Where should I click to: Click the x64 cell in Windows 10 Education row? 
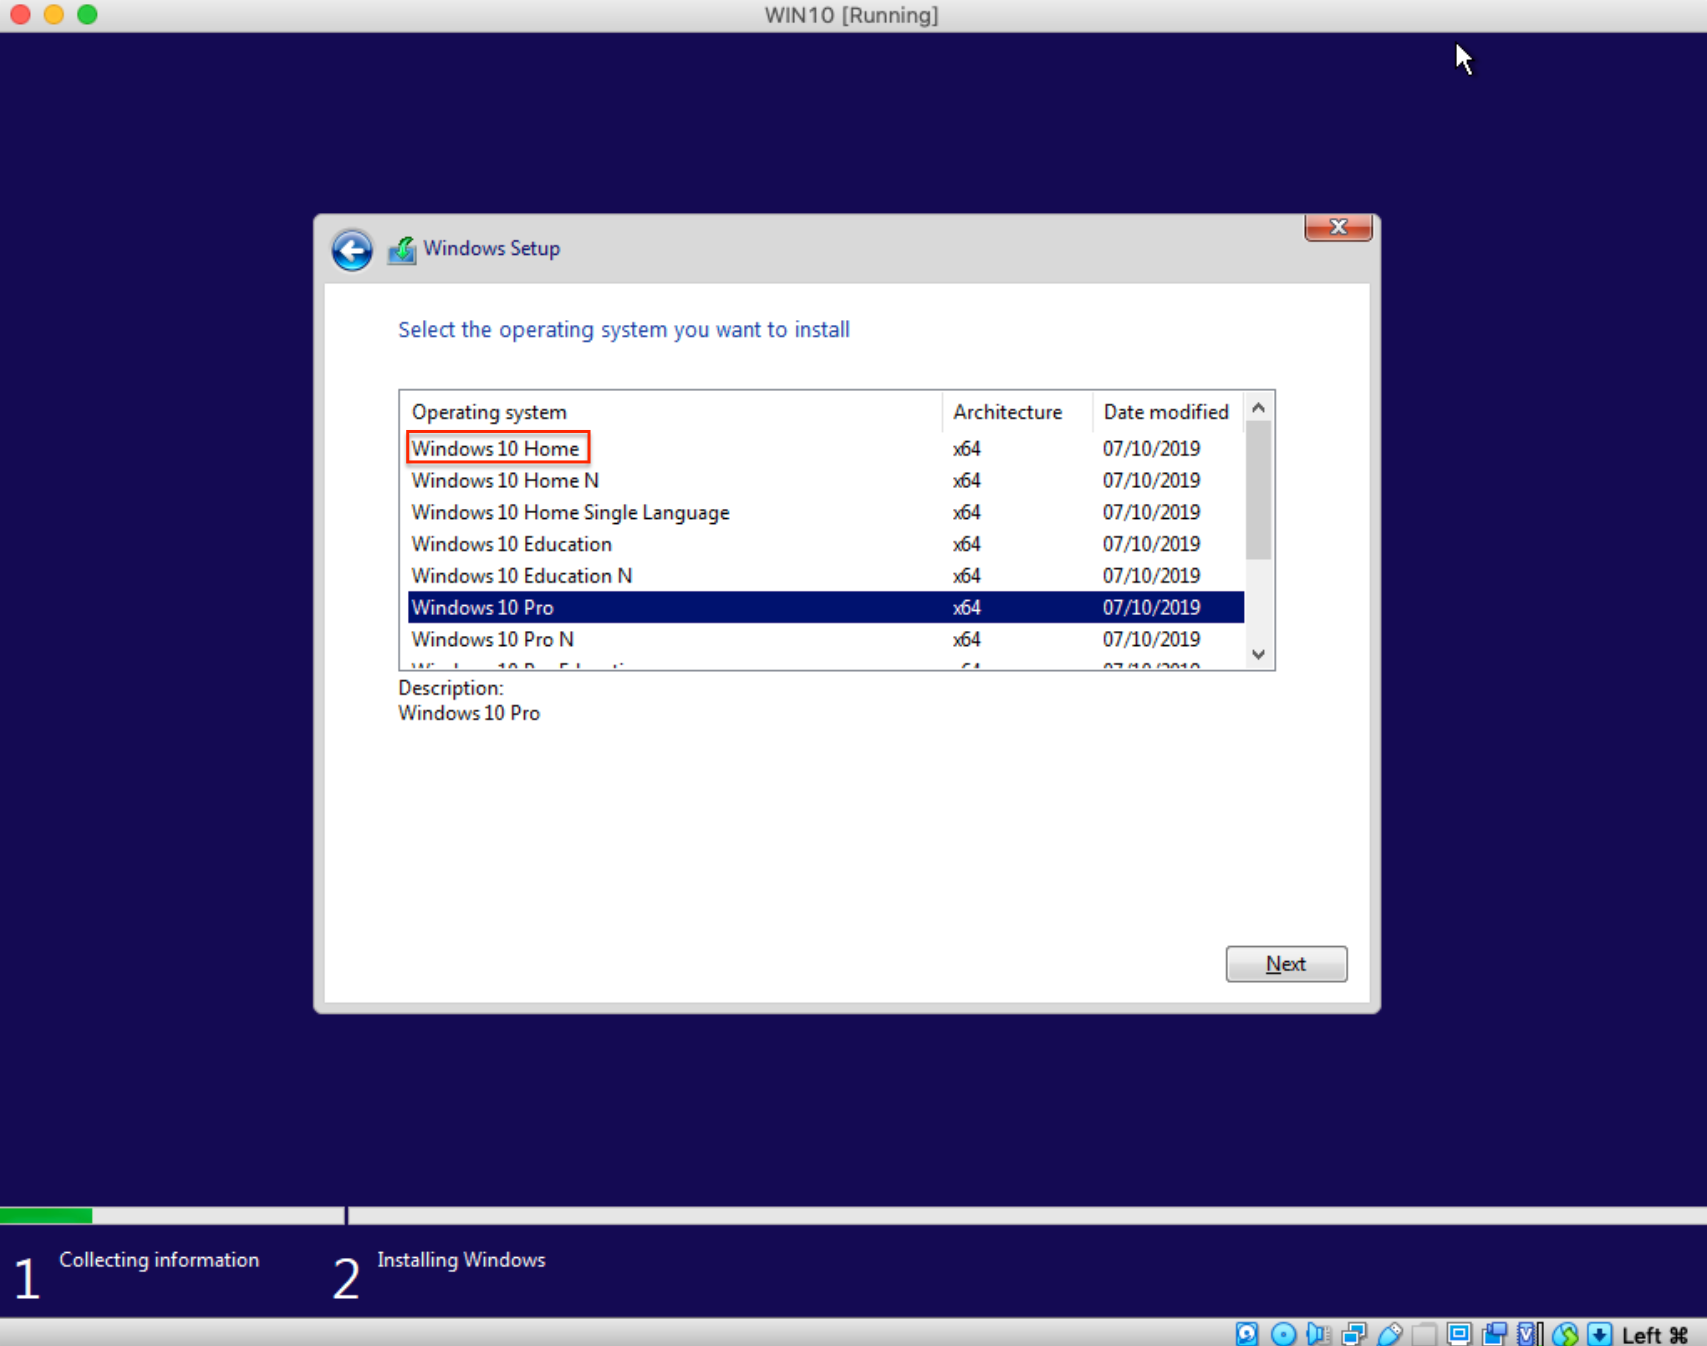(966, 544)
